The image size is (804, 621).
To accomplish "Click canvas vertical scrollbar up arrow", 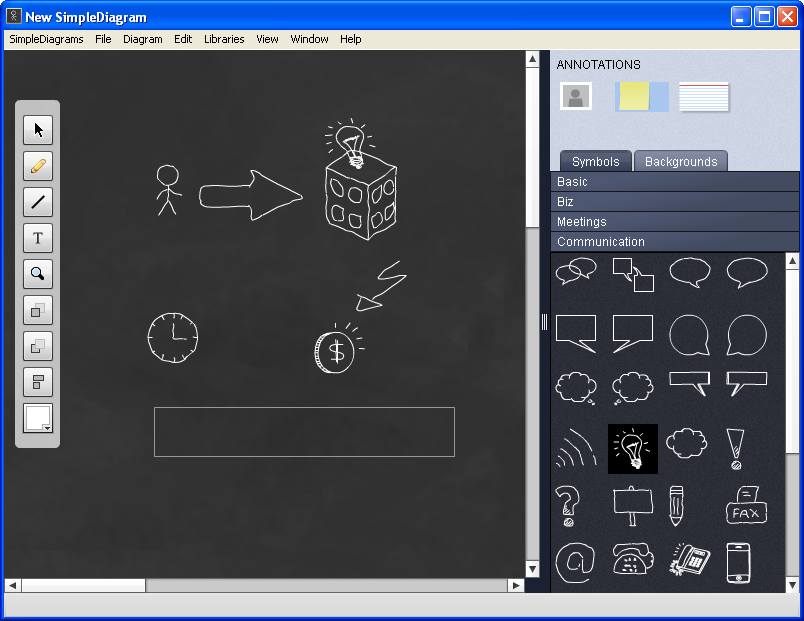I will click(532, 59).
